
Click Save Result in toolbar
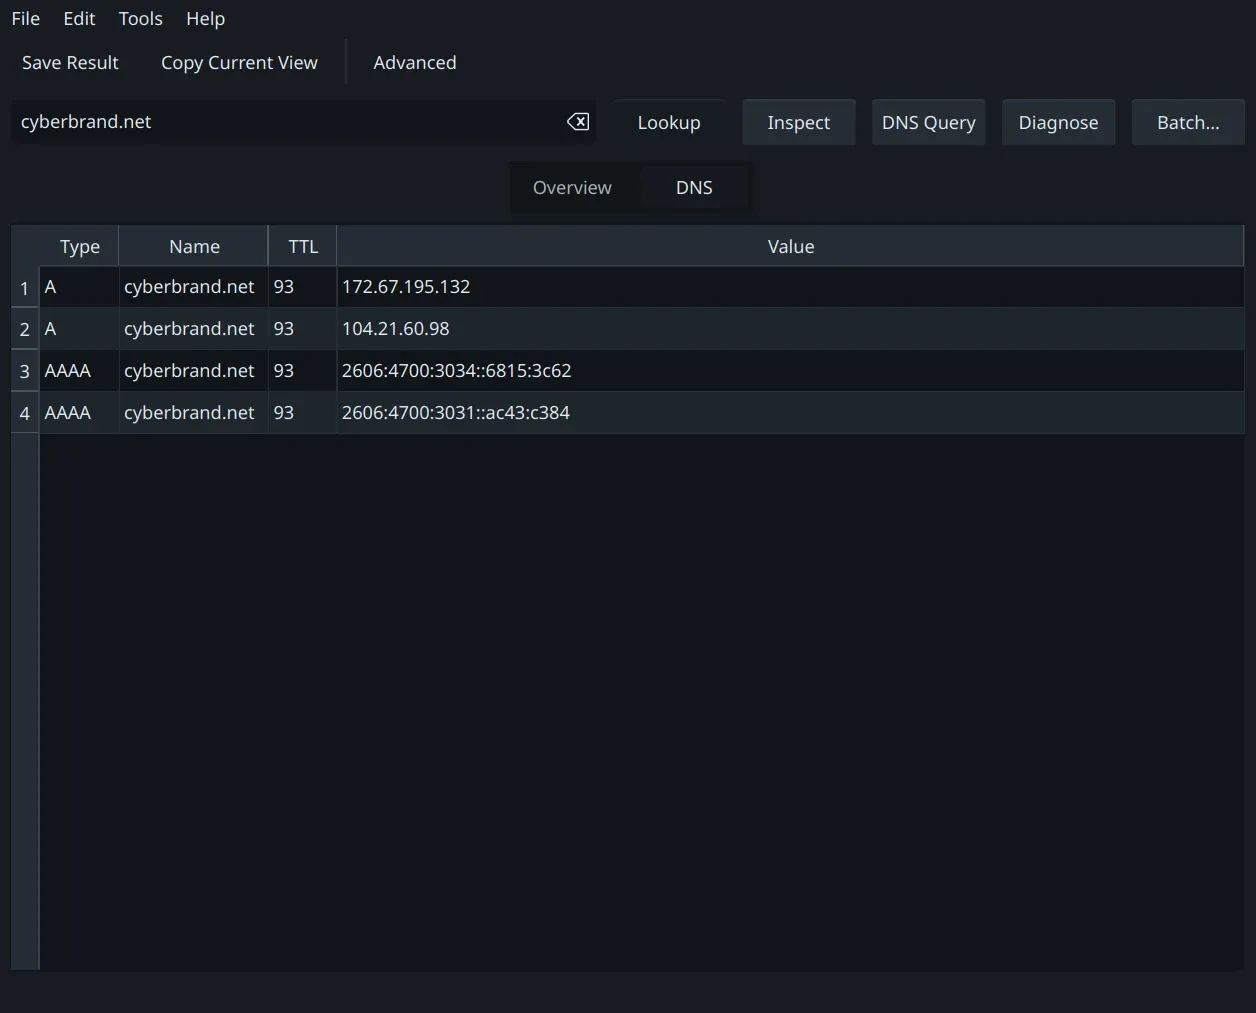70,63
